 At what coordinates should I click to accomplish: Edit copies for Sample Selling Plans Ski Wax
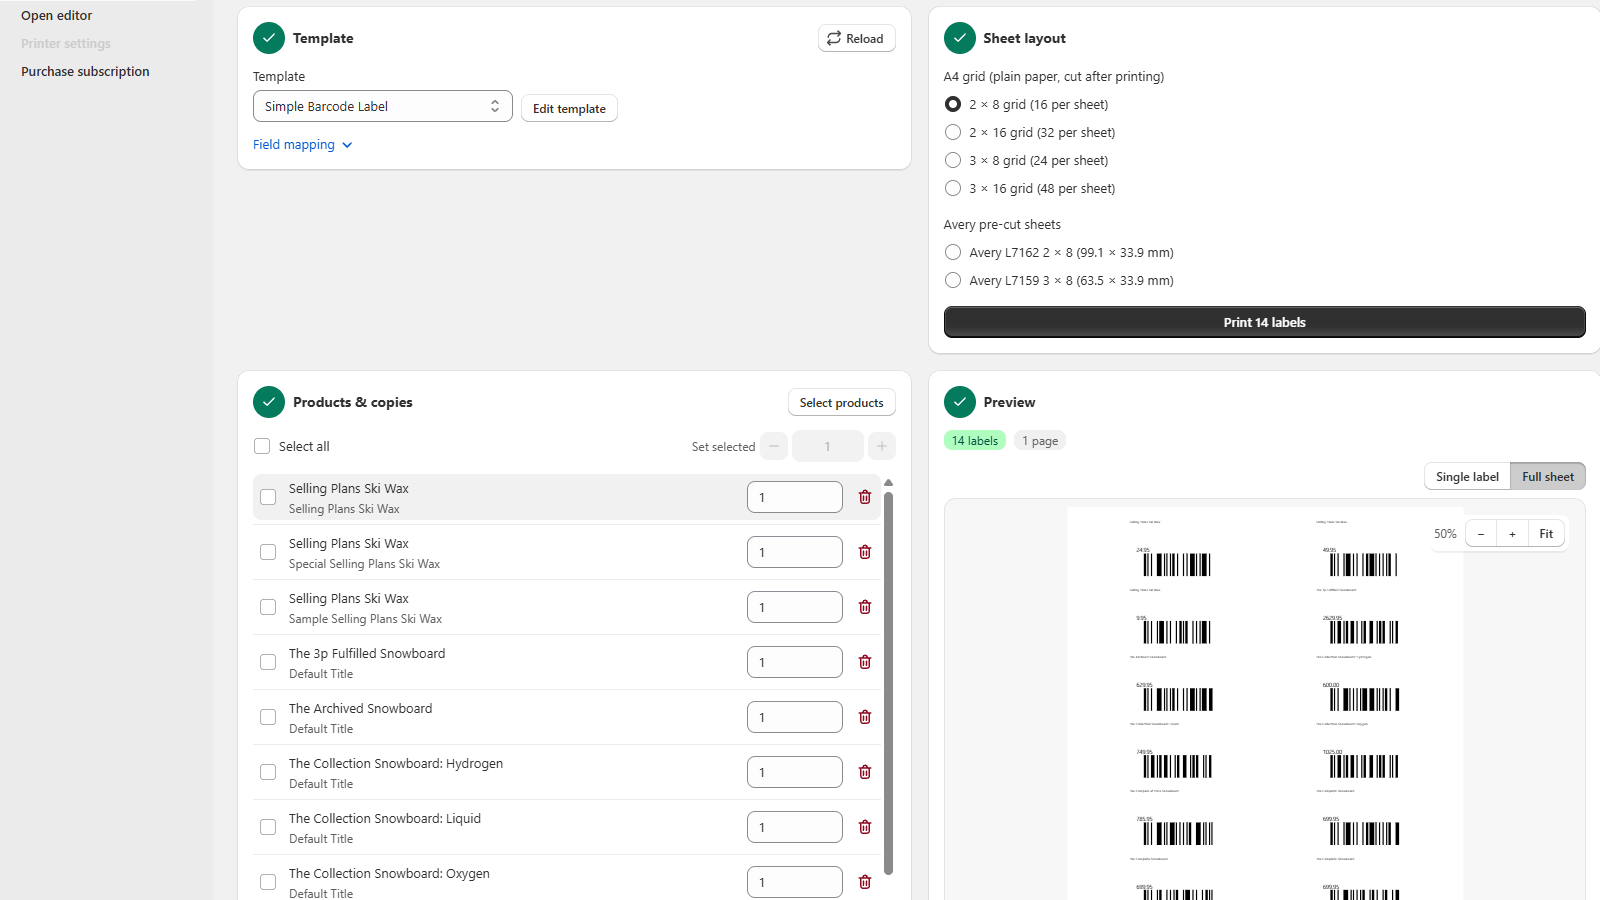click(795, 607)
